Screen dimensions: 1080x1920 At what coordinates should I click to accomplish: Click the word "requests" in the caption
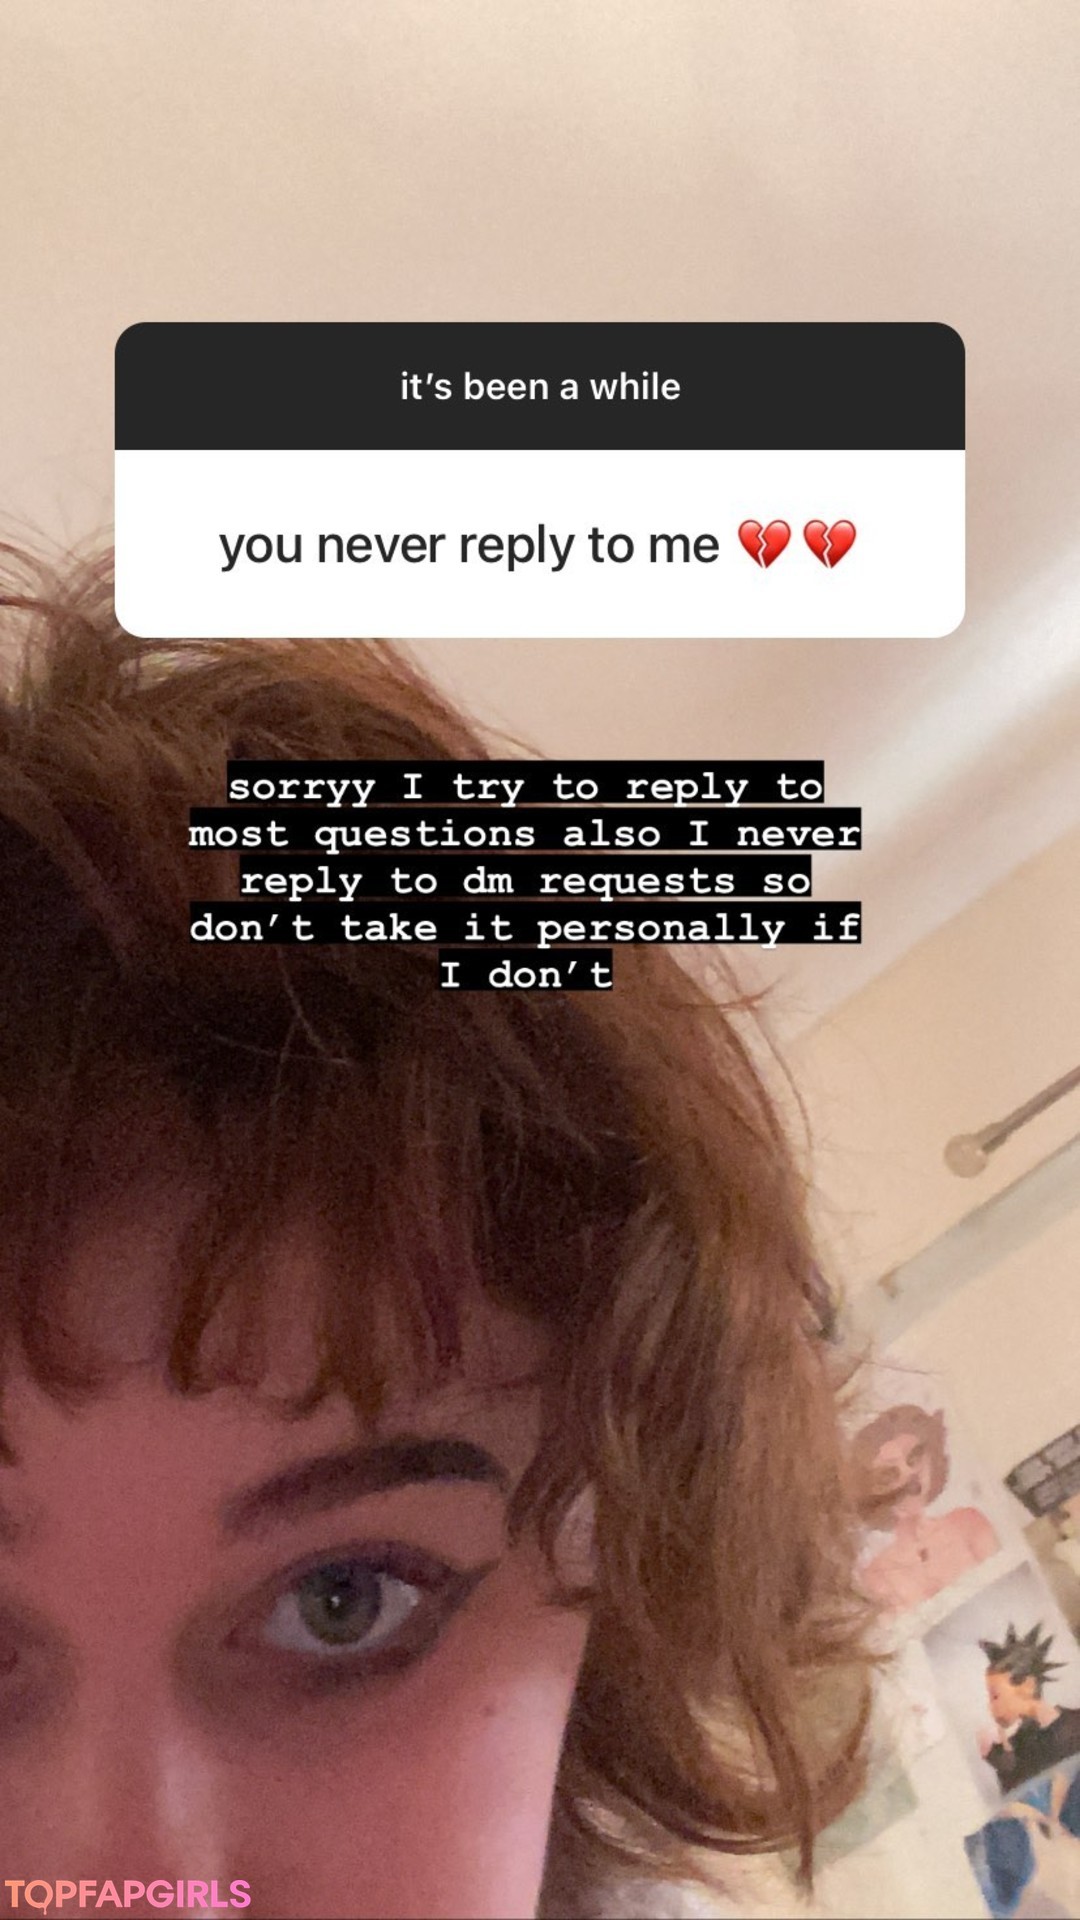pos(637,881)
